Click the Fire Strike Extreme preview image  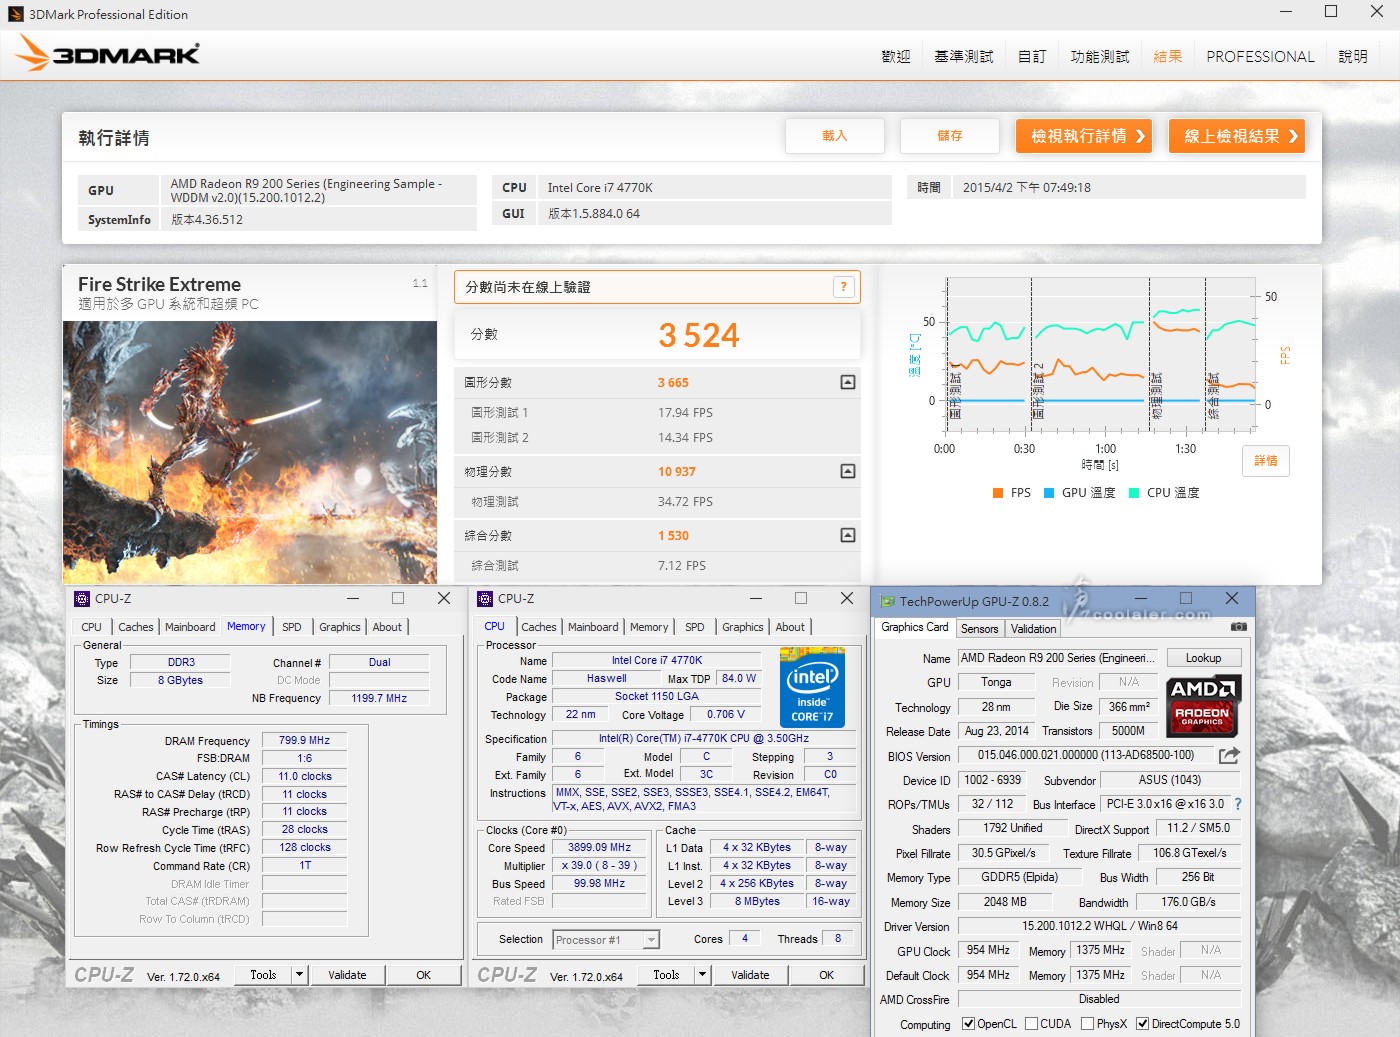(x=250, y=452)
